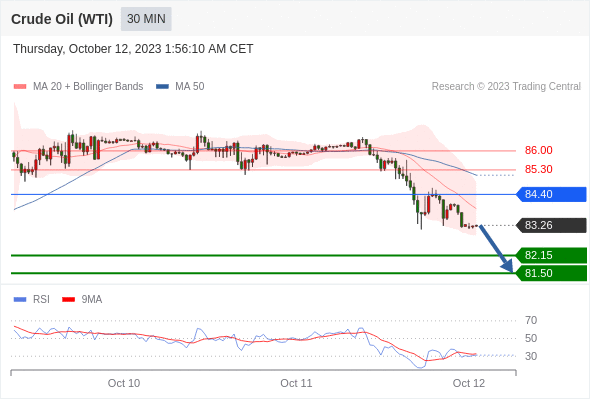Click the 30 MIN timeframe button

coord(146,19)
